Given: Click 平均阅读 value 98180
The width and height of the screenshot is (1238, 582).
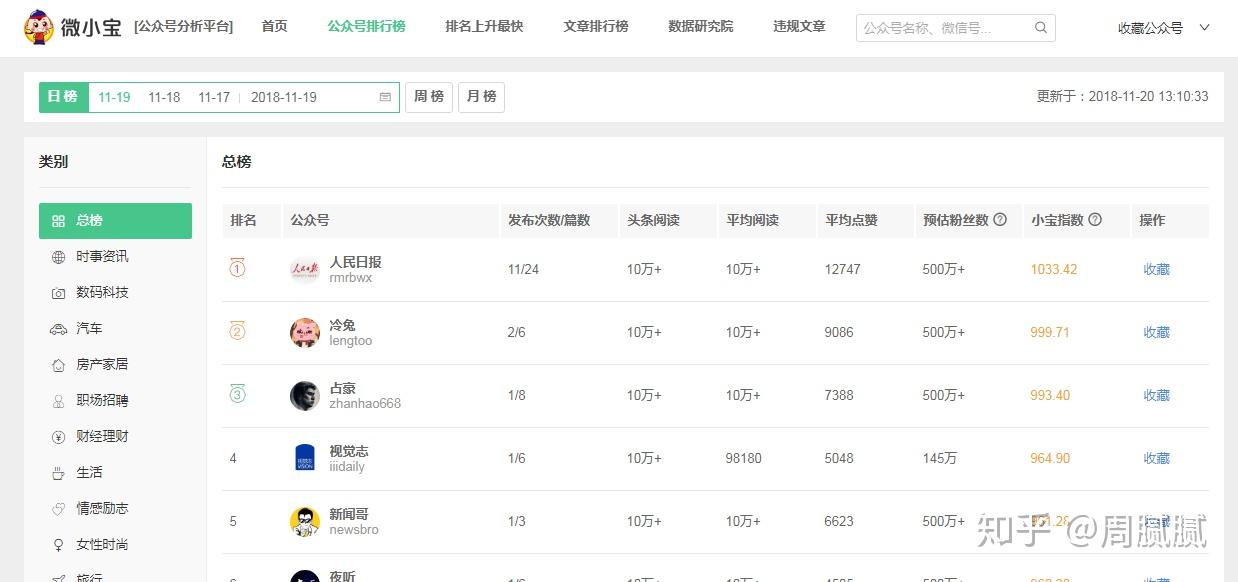Looking at the screenshot, I should click(x=744, y=459).
